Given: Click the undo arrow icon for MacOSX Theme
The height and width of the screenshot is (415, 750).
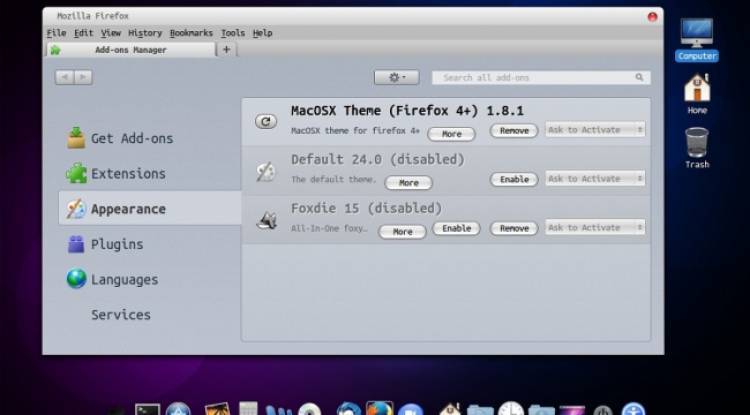Looking at the screenshot, I should click(266, 121).
